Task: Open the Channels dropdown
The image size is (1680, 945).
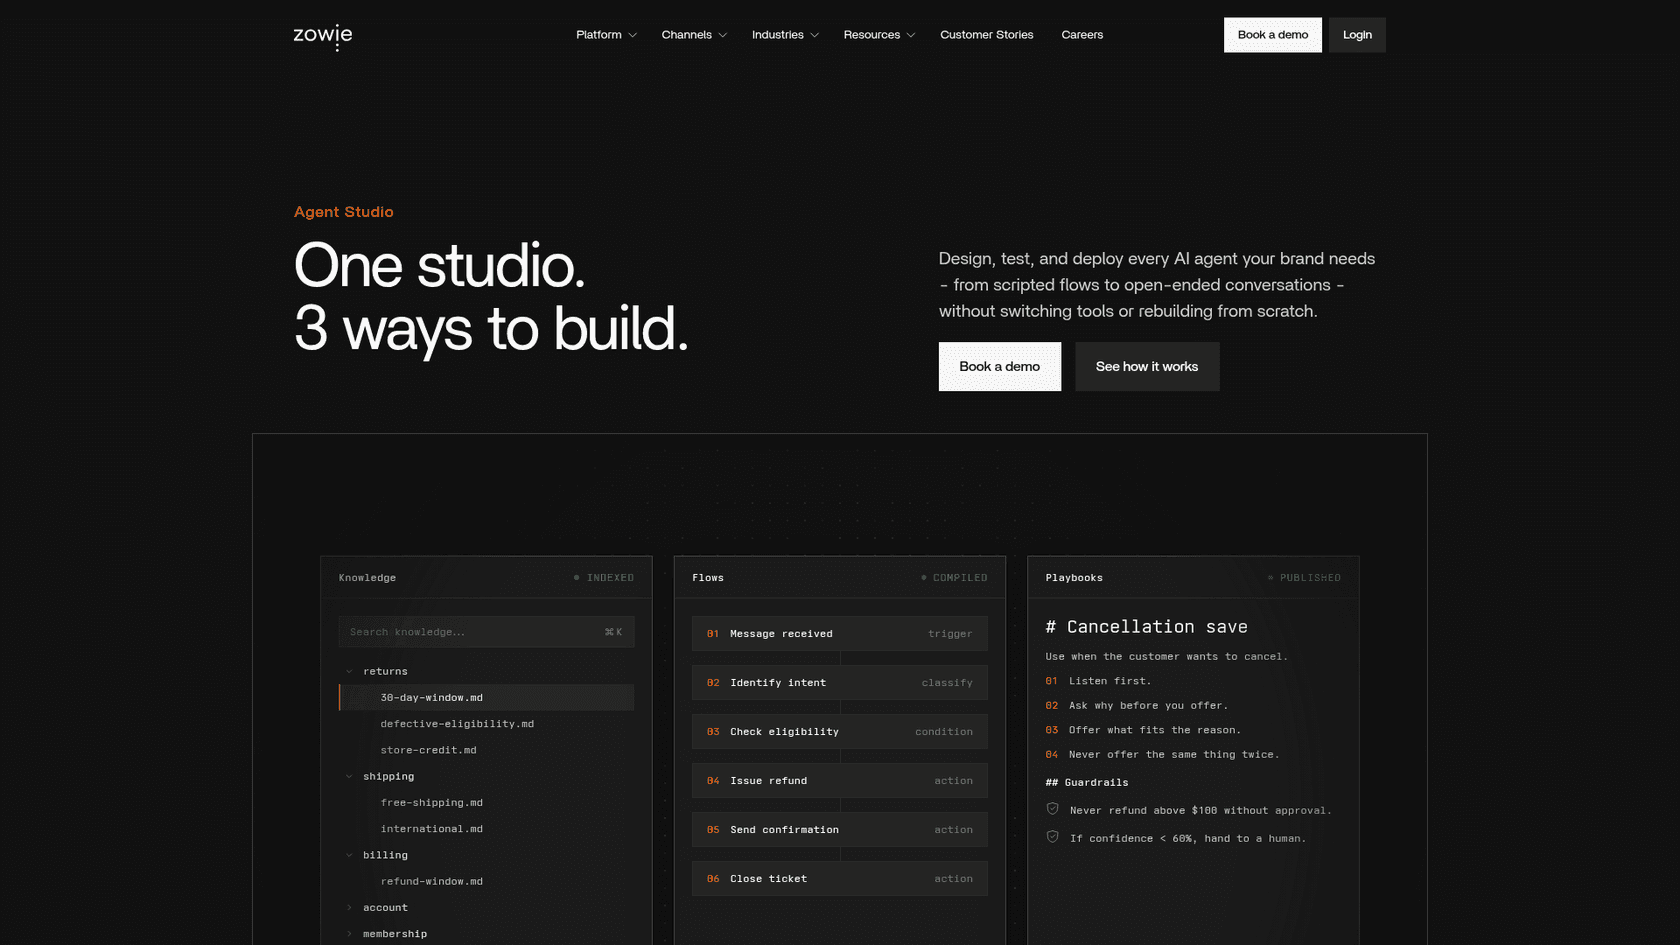Action: 694,35
